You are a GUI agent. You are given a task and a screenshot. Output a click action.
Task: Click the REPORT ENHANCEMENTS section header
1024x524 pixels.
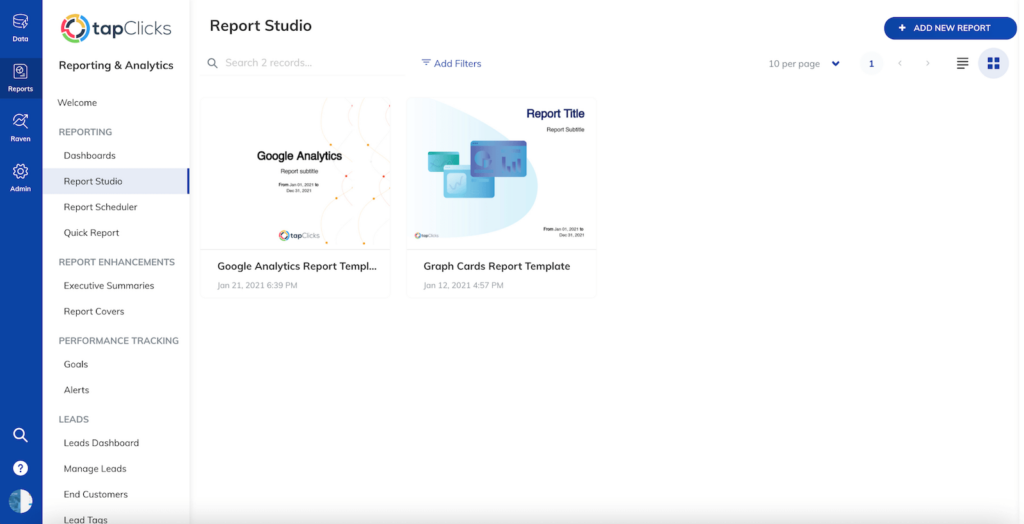[x=117, y=262]
